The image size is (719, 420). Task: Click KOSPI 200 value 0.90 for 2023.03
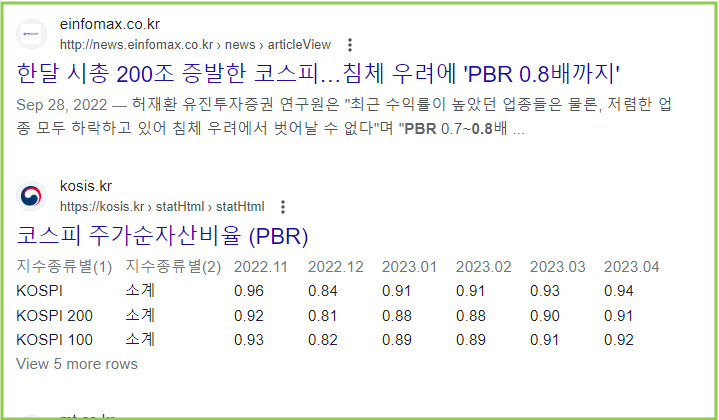pos(545,315)
